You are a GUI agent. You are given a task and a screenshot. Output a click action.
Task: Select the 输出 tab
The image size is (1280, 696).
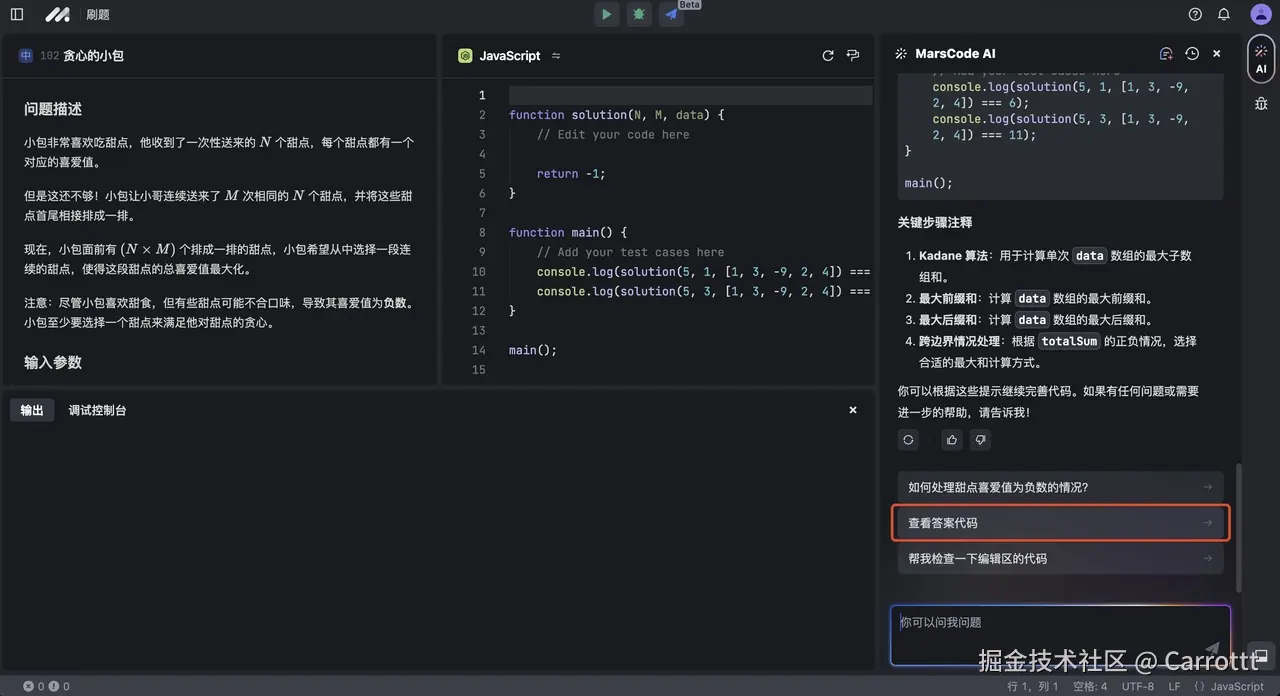[x=32, y=410]
